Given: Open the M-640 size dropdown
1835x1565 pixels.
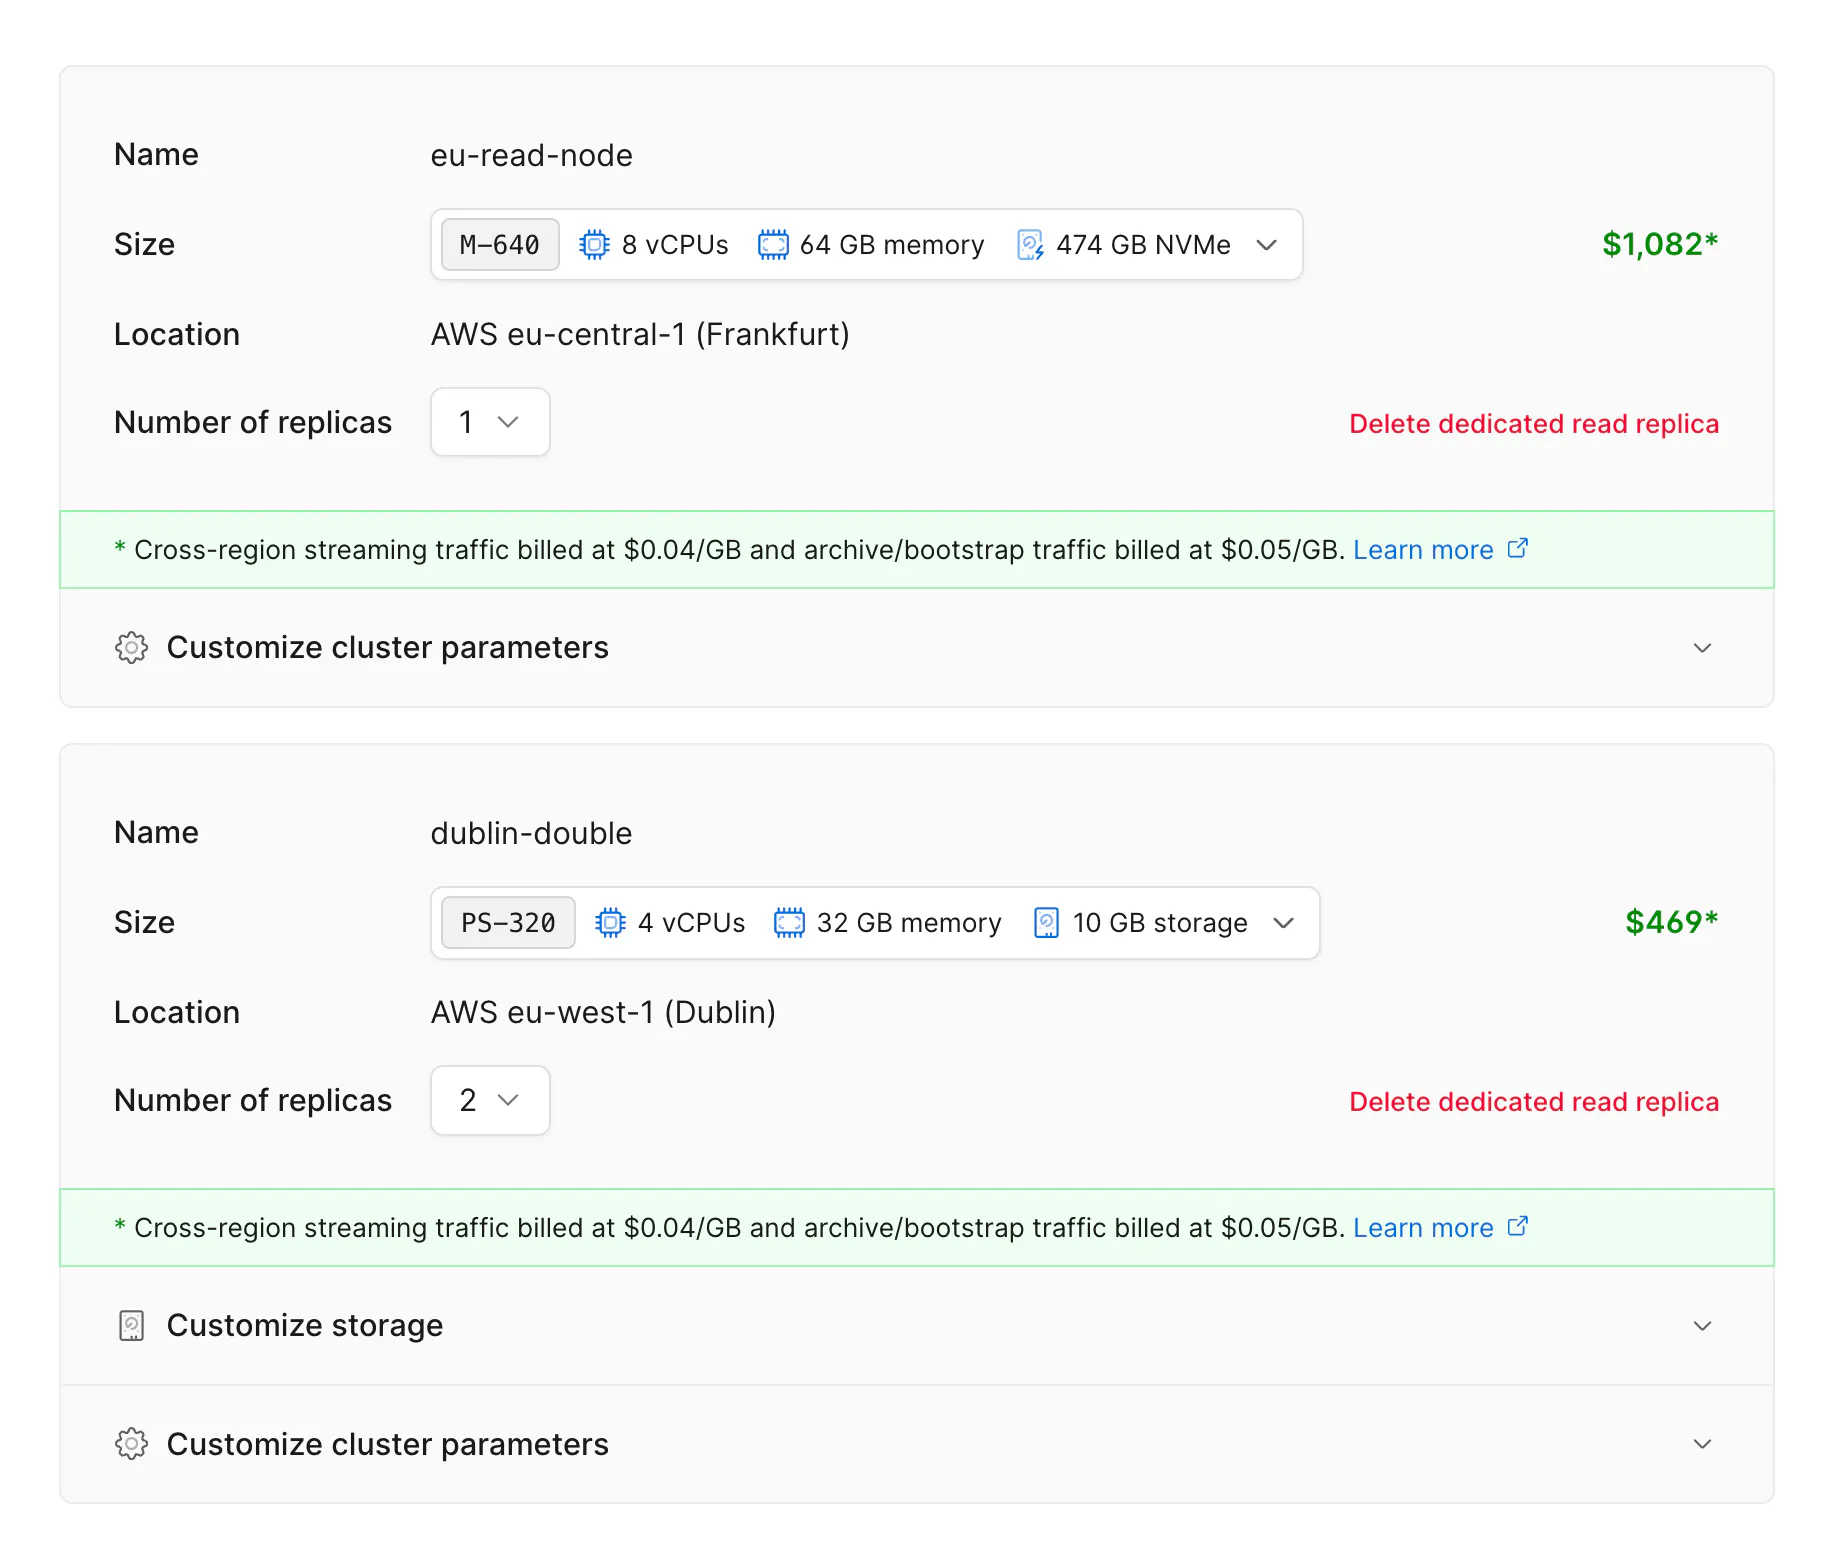Looking at the screenshot, I should pos(867,245).
